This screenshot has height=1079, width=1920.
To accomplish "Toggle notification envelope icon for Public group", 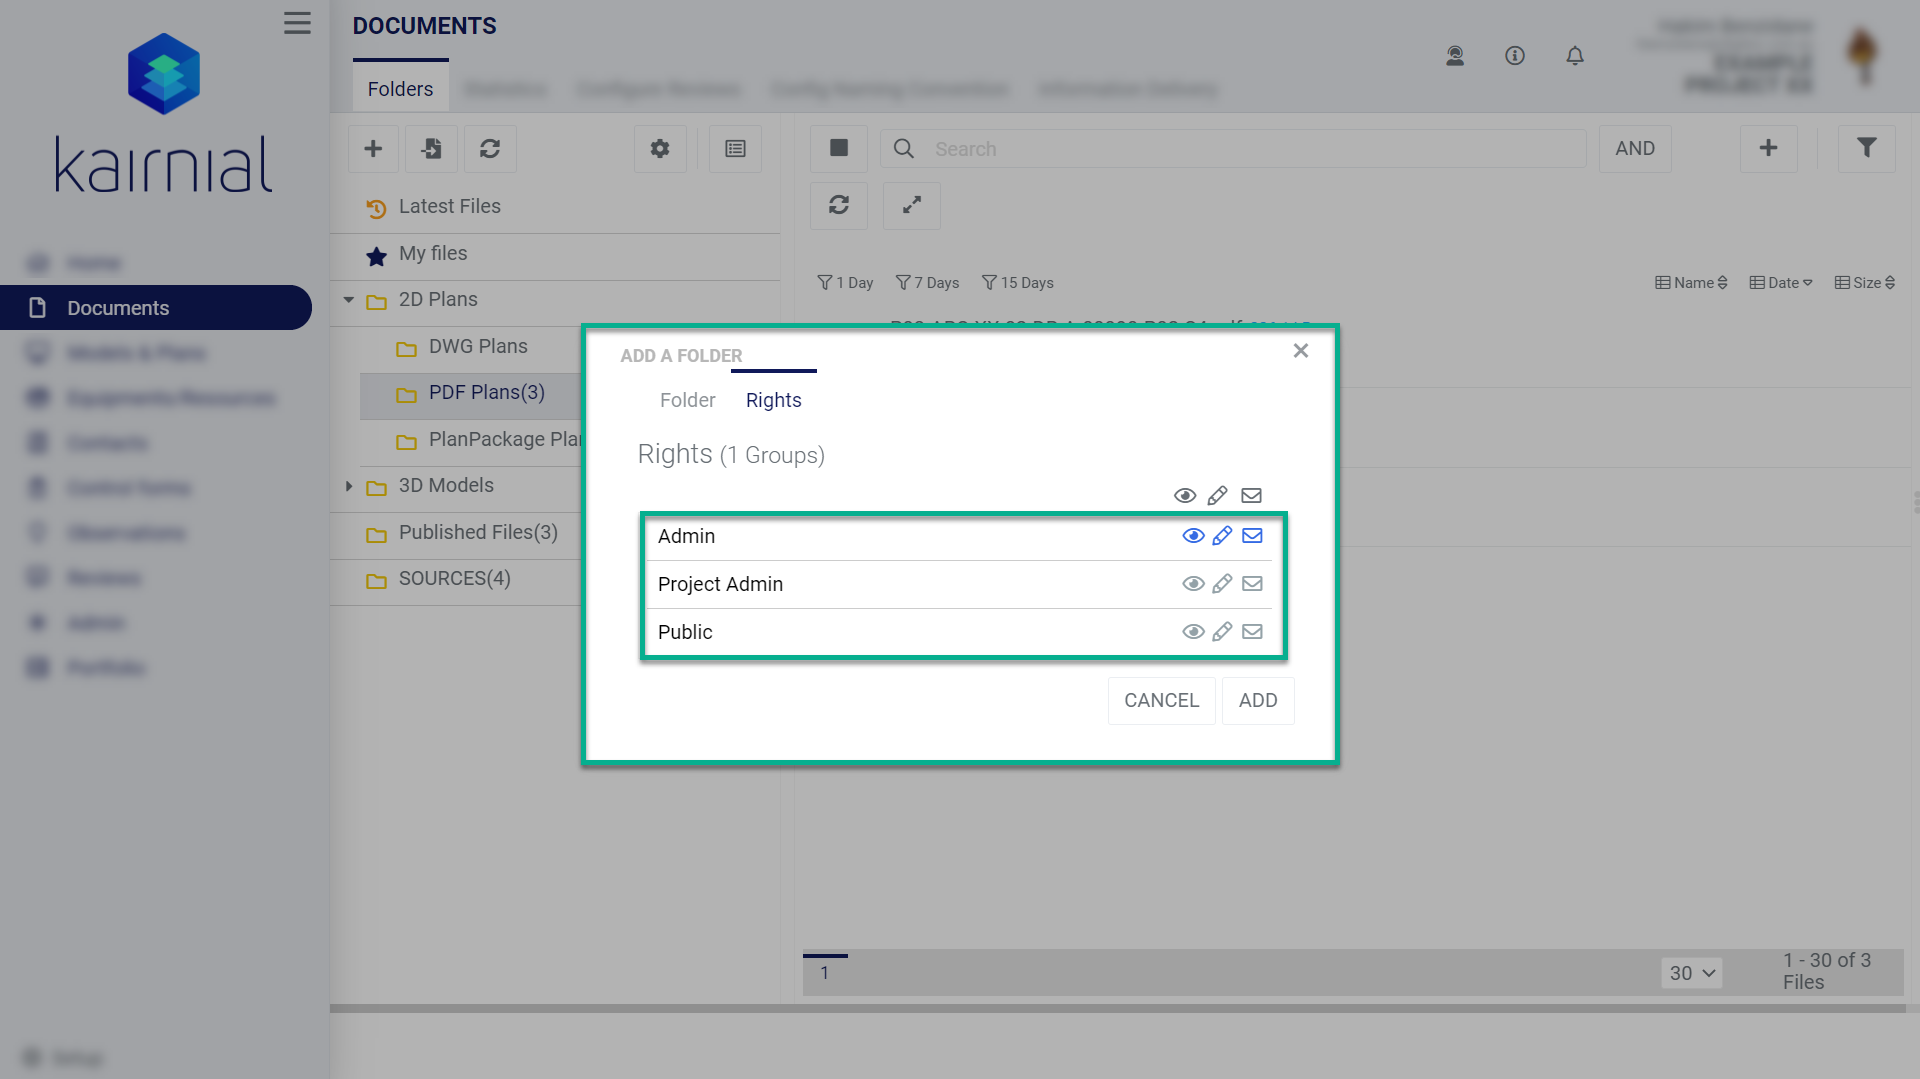I will coord(1252,632).
